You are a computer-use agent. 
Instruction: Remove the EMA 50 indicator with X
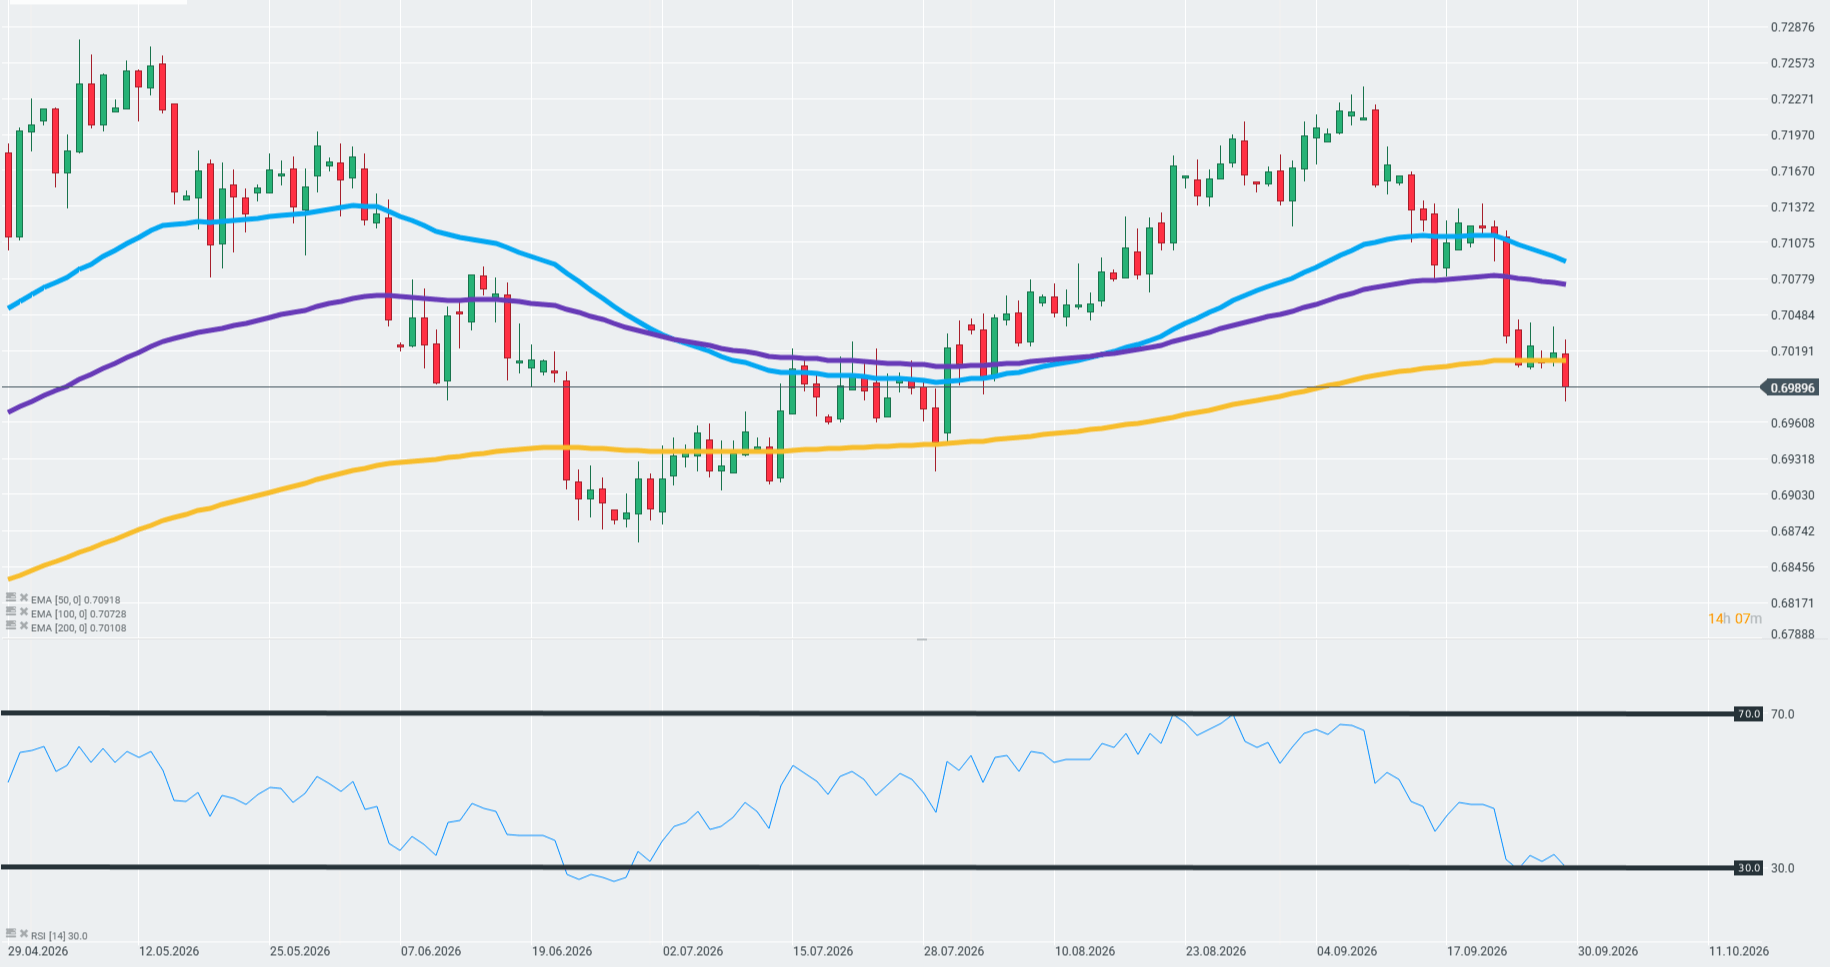(24, 598)
